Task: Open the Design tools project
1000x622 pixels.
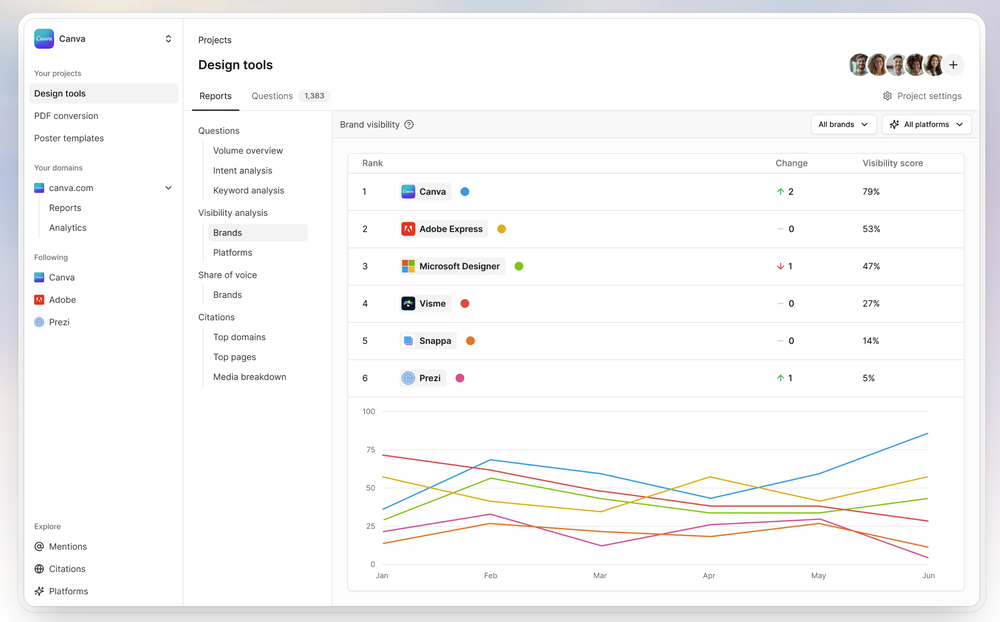Action: 103,93
